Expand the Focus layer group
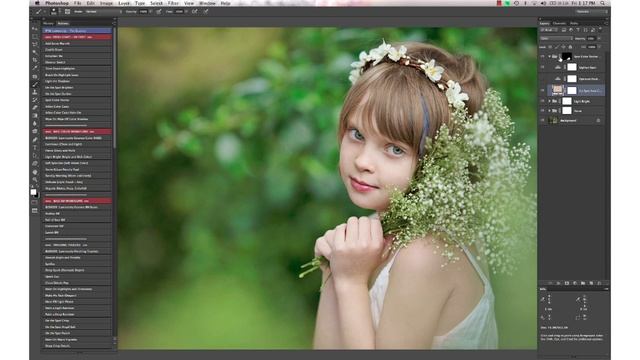 pos(549,111)
